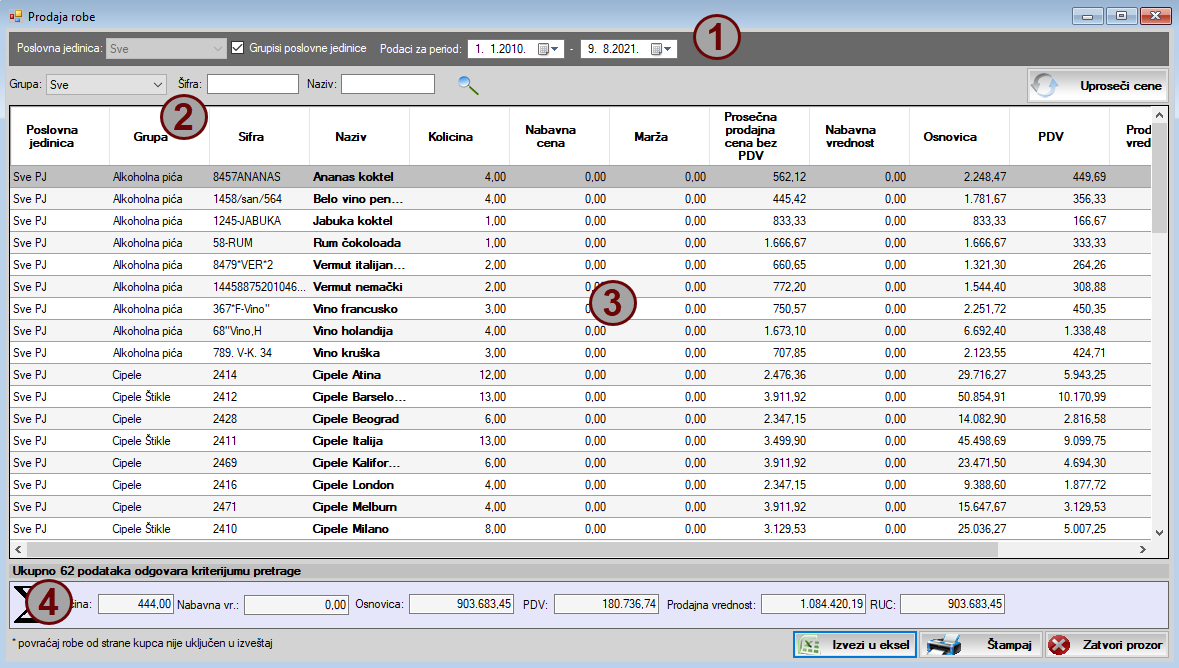Select the Vermut nemački row
Viewport: 1179px width, 668px height.
580,287
